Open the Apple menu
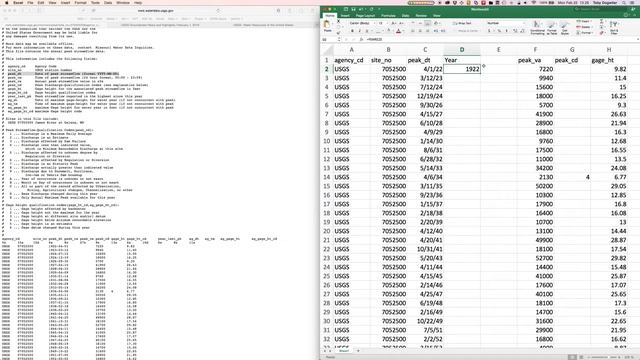 (6, 2)
